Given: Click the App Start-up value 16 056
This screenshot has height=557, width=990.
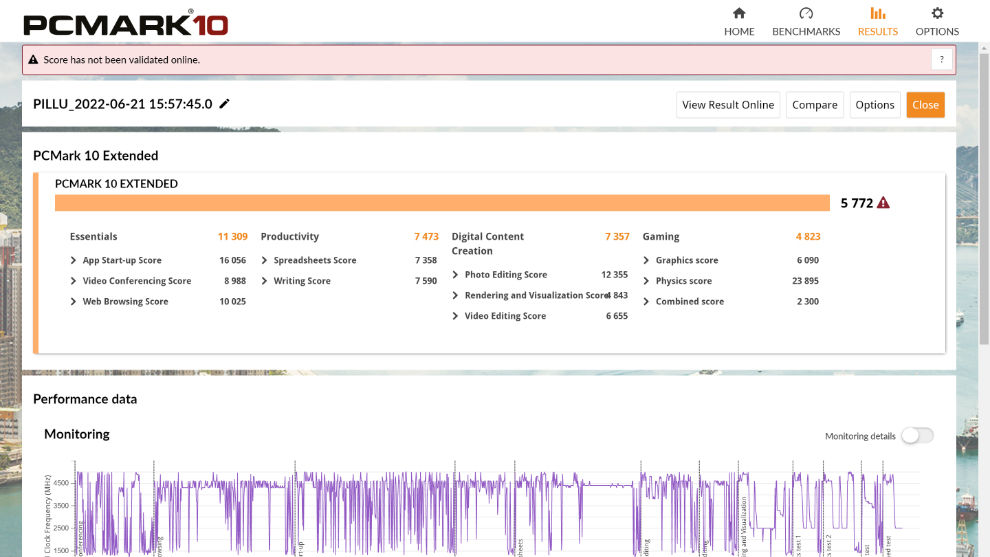Looking at the screenshot, I should tap(232, 260).
